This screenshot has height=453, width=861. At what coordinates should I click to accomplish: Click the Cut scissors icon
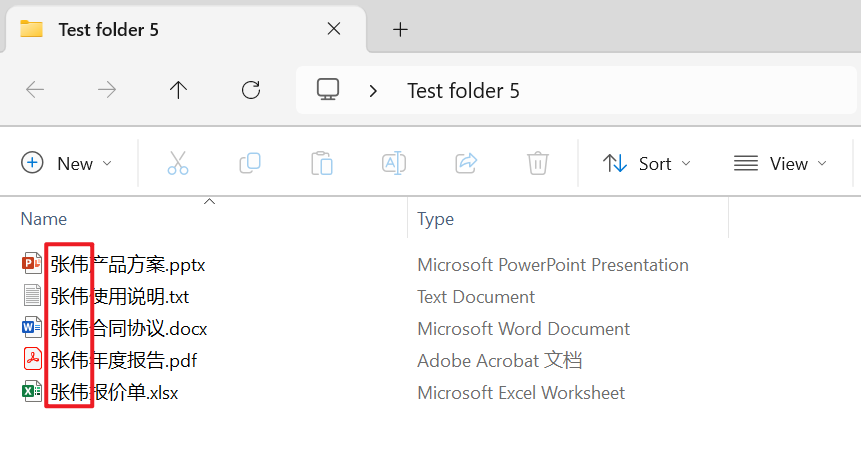click(178, 163)
